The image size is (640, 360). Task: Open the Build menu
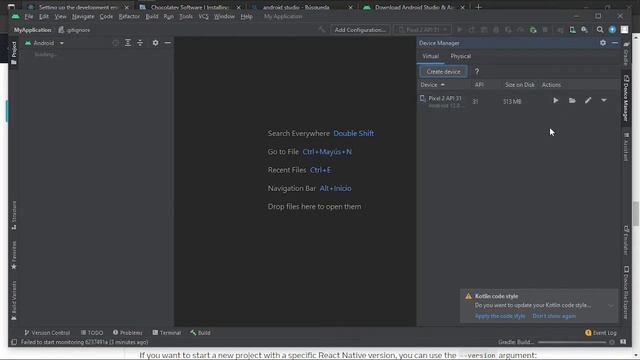[x=152, y=17]
